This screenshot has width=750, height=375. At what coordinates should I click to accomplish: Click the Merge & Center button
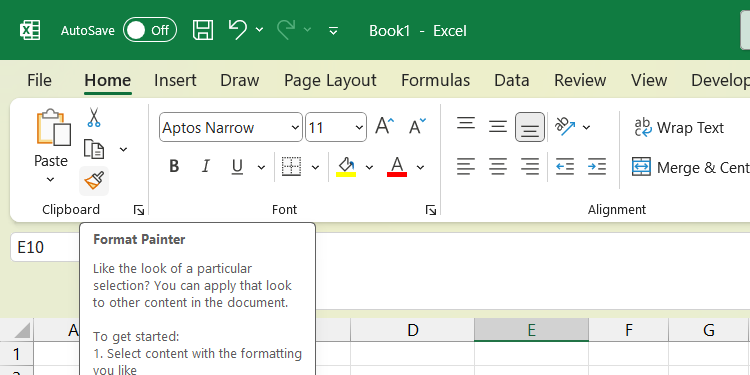click(691, 167)
